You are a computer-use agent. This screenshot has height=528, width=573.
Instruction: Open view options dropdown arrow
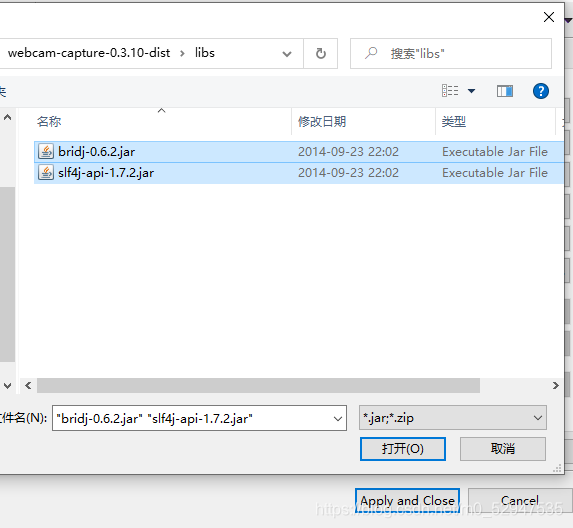[x=471, y=91]
